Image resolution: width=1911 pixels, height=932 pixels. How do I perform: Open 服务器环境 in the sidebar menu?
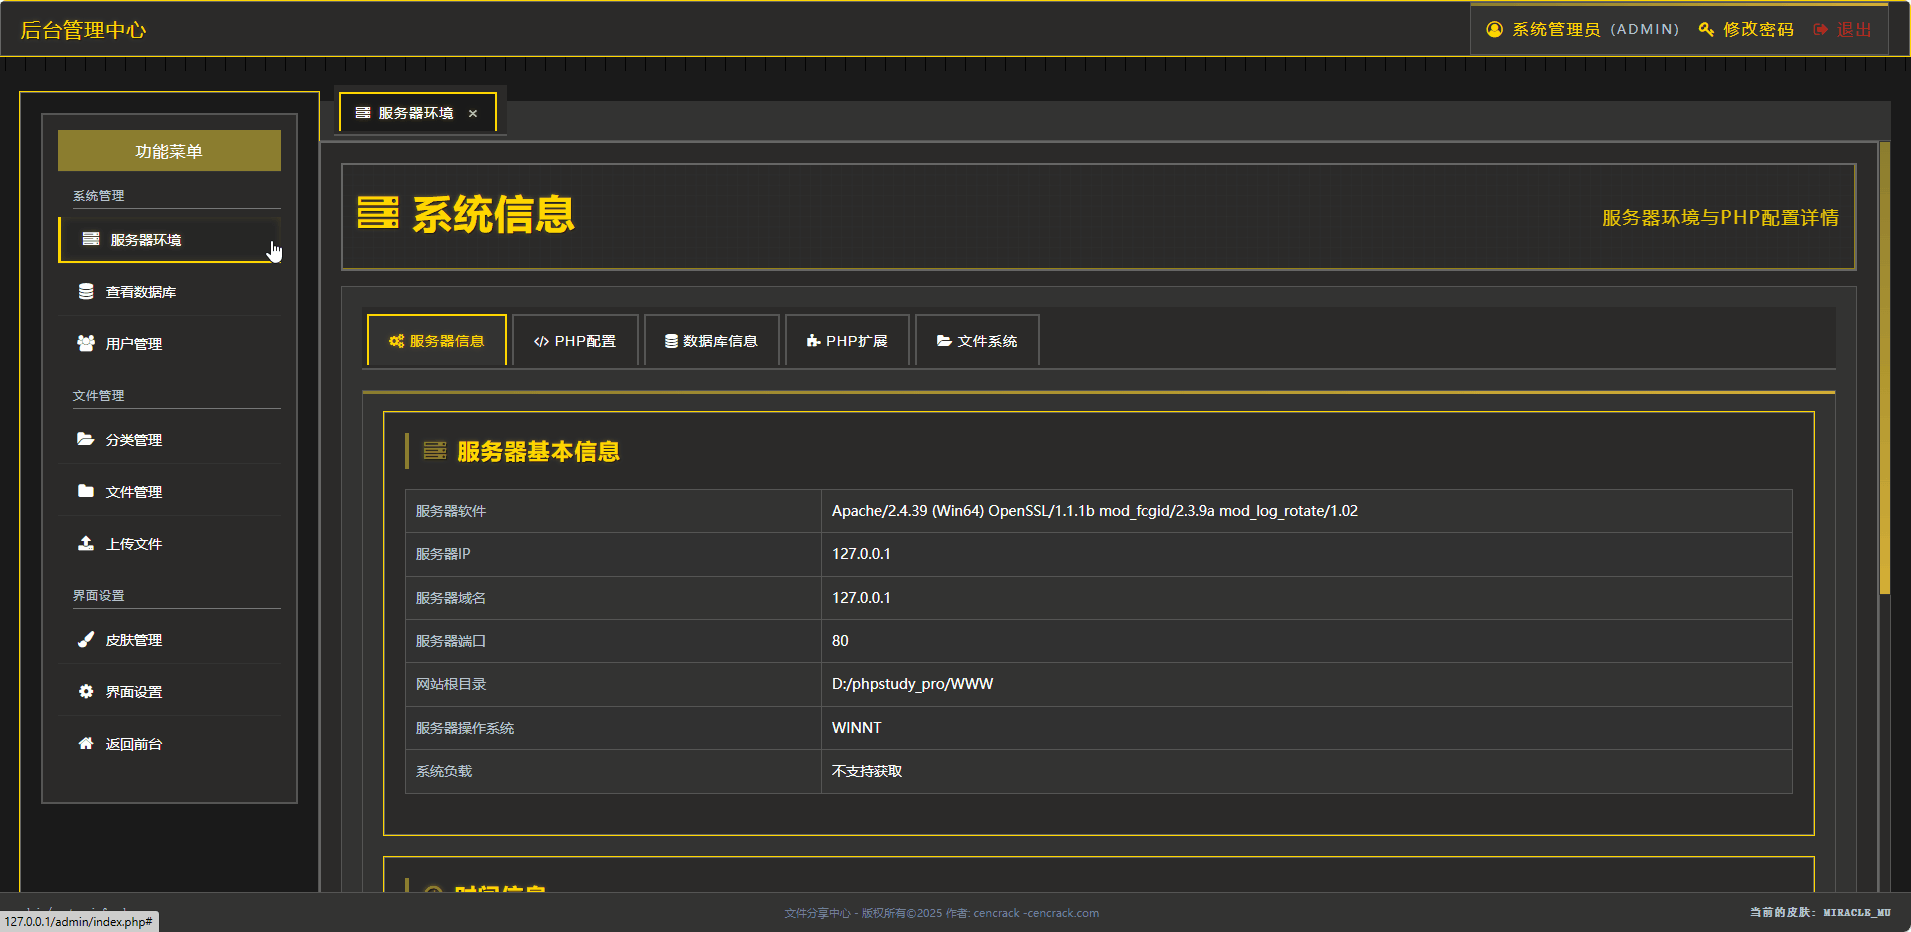click(146, 240)
